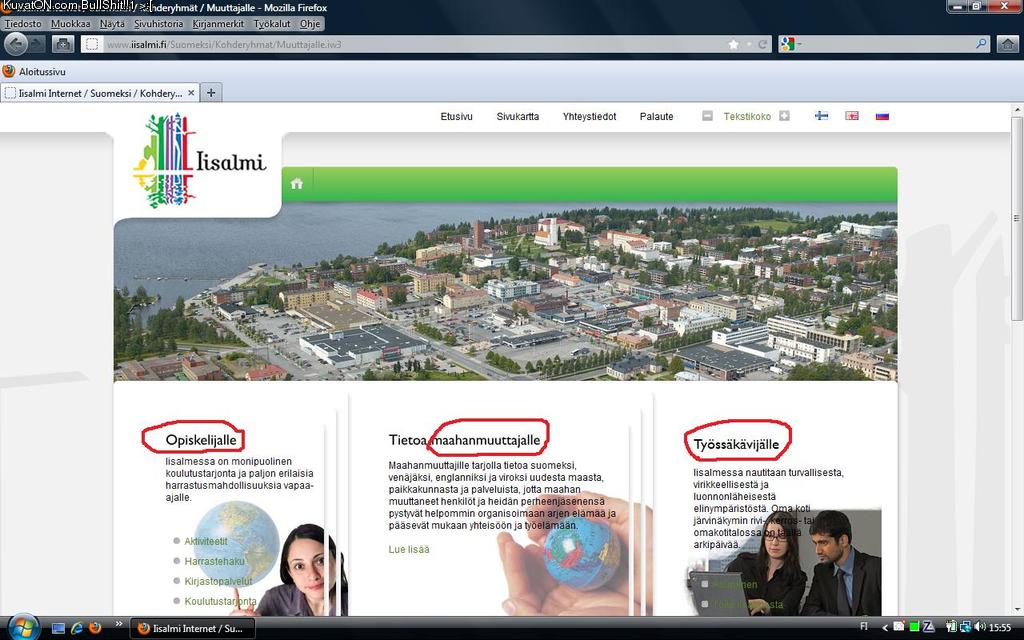
Task: Open the Työkalut menu
Action: point(273,23)
